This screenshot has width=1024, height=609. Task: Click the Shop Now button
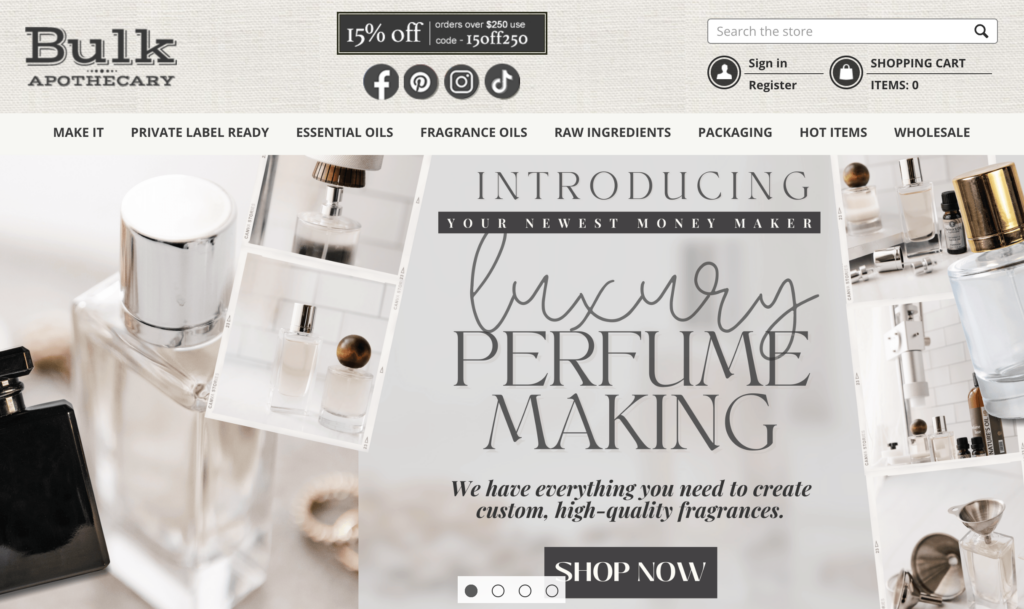click(630, 572)
